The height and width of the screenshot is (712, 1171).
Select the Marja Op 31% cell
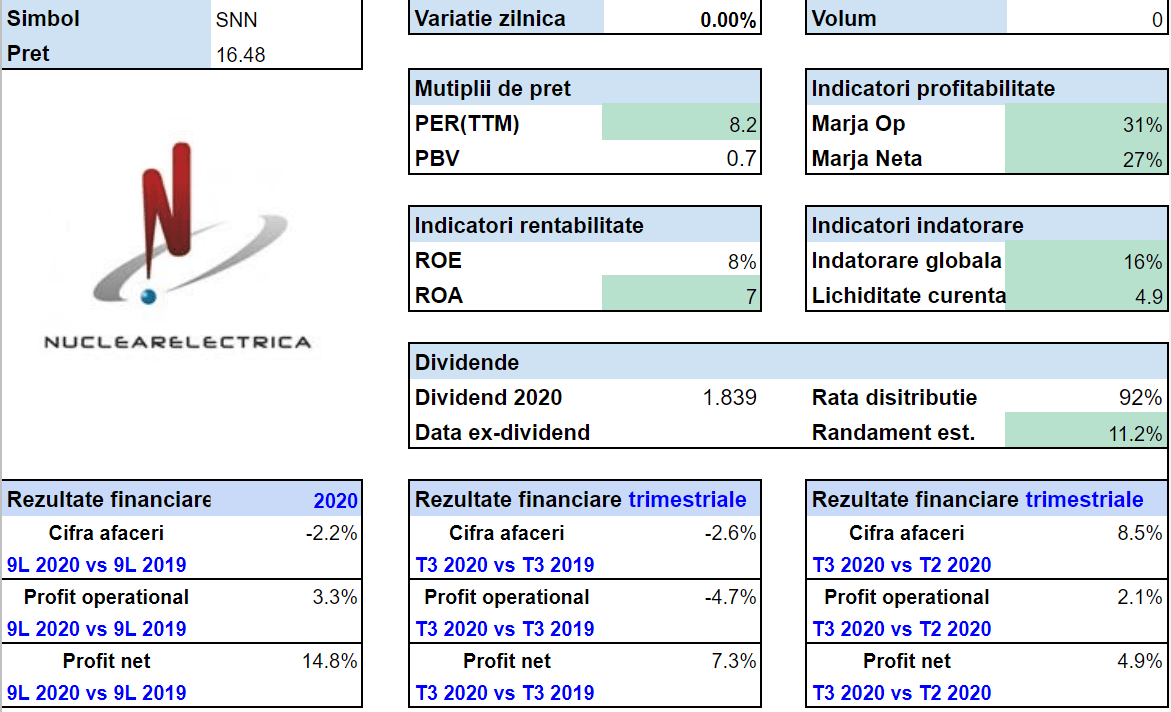(1085, 124)
